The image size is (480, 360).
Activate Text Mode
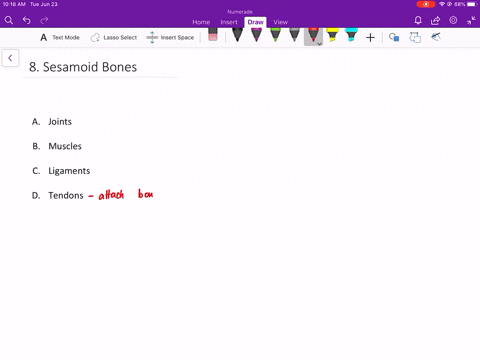coord(60,37)
